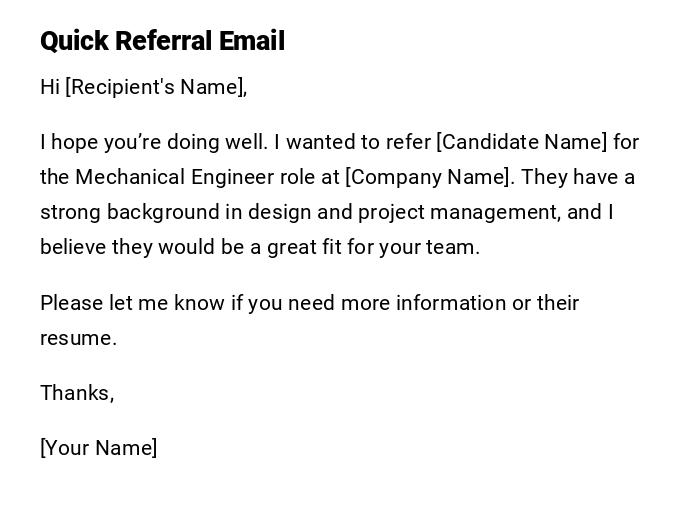This screenshot has width=700, height=510.
Task: Click the [Your Name] signature placeholder
Action: [x=99, y=448]
